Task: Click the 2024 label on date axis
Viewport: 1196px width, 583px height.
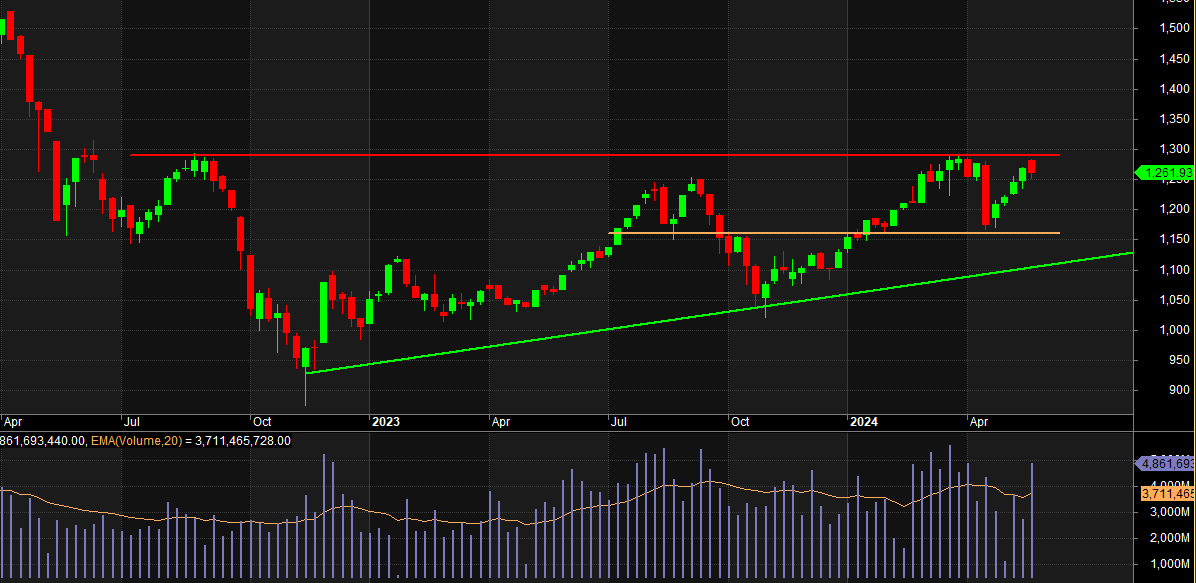Action: pos(864,420)
